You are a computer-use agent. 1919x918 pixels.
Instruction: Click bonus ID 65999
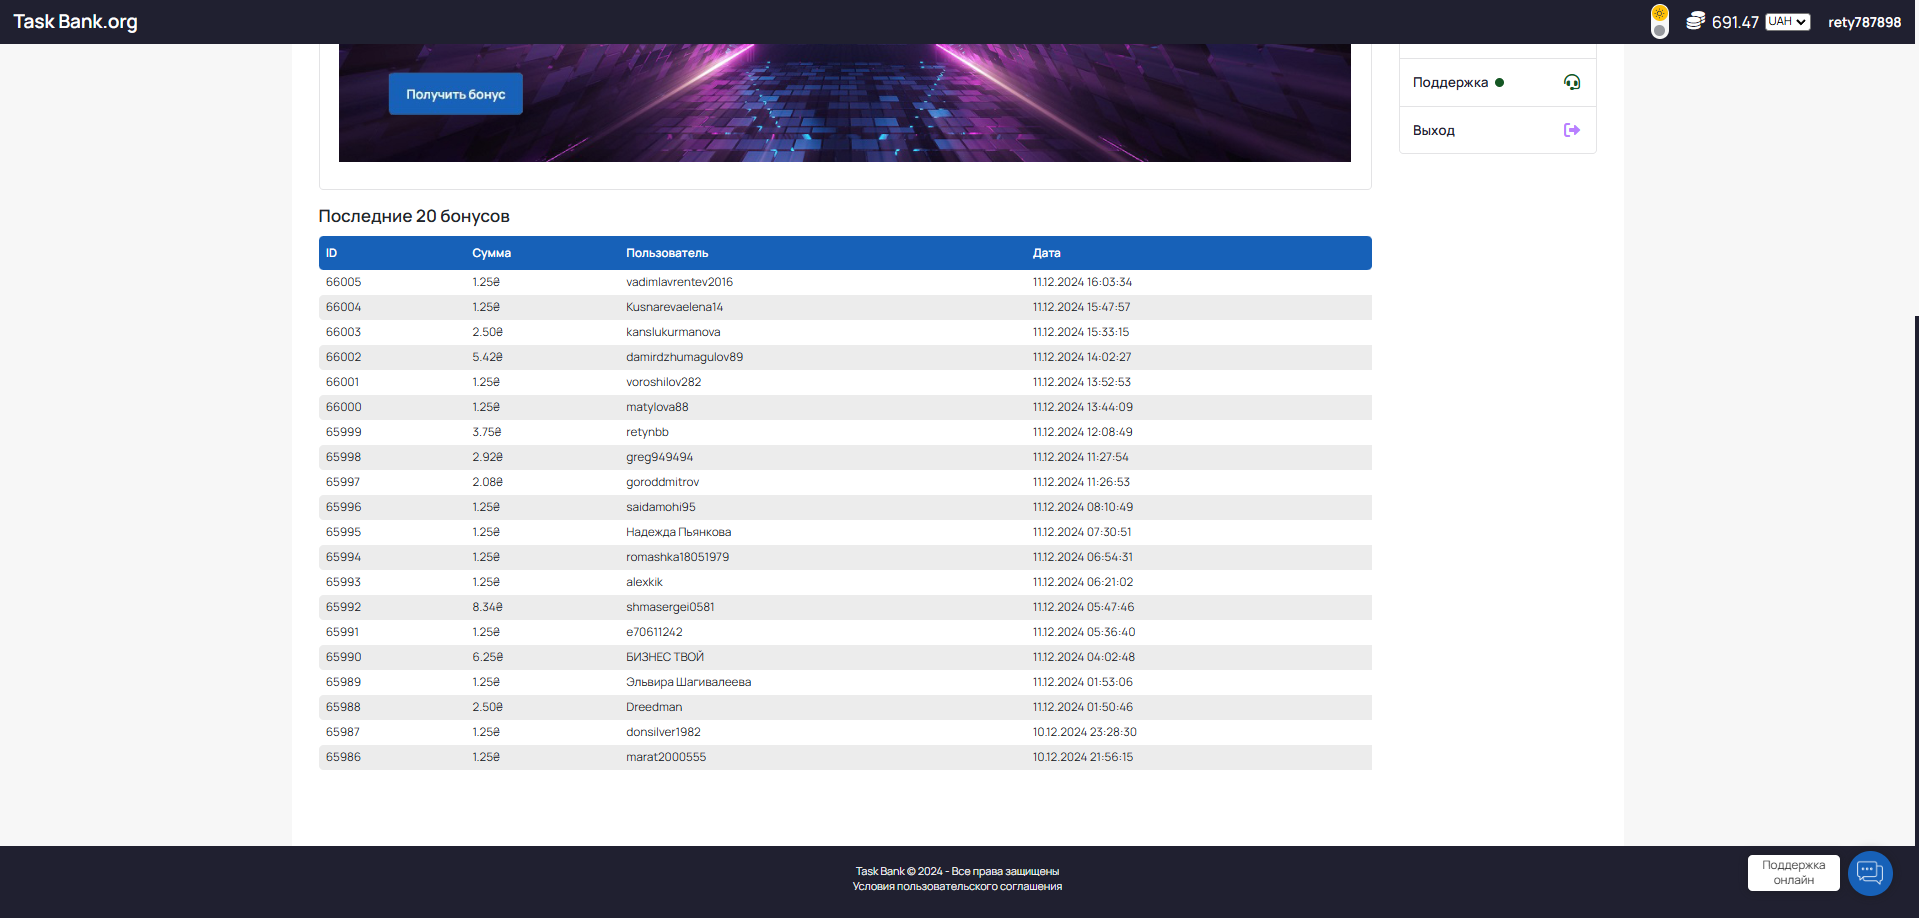(x=343, y=432)
